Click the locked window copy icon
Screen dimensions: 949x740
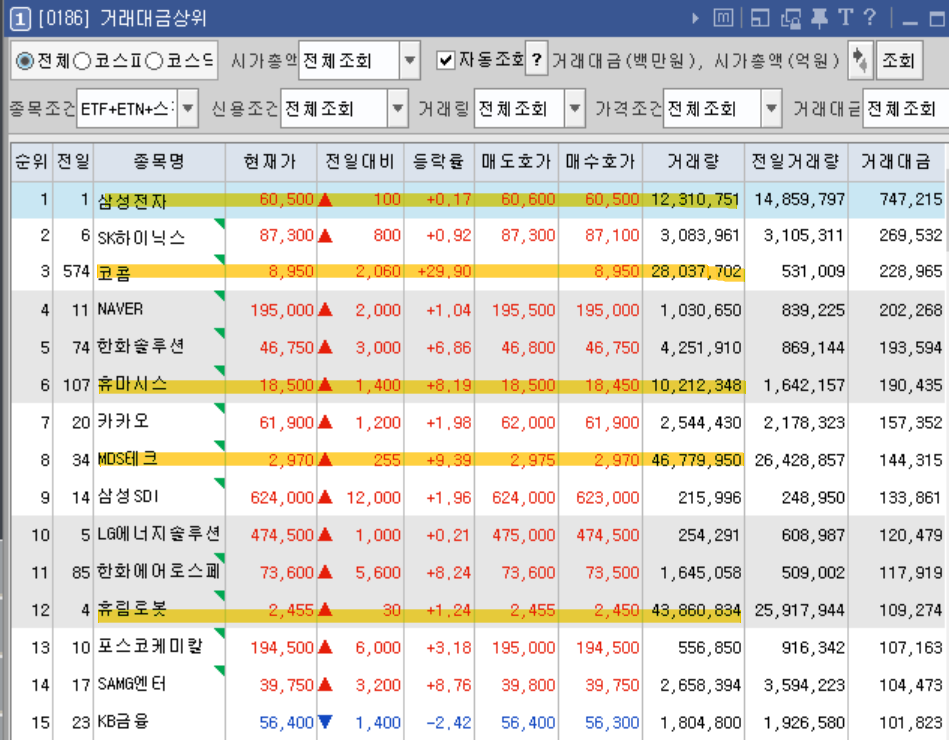(x=790, y=19)
